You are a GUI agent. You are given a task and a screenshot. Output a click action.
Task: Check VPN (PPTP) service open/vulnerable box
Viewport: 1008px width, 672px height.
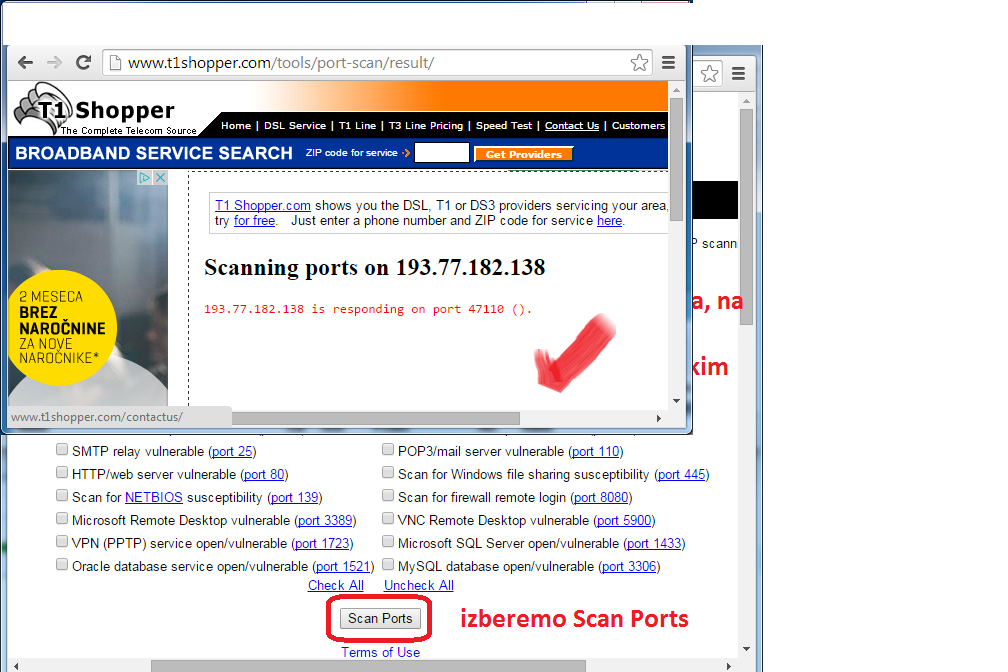click(x=62, y=541)
